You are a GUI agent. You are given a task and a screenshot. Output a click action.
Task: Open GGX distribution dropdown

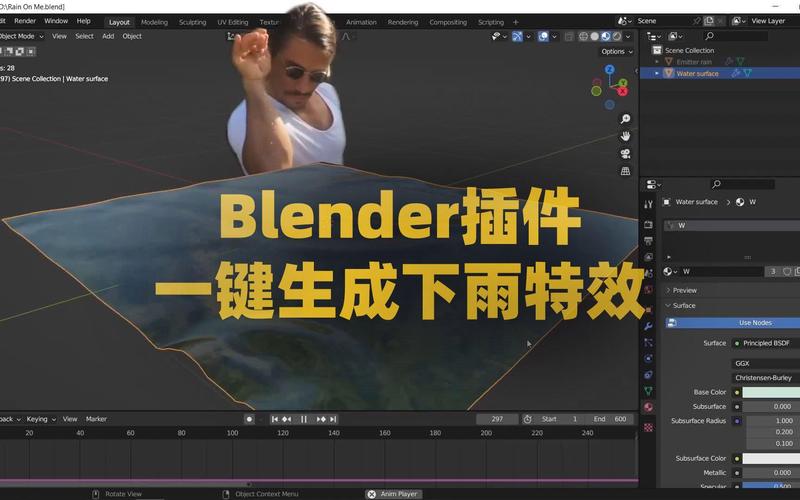pyautogui.click(x=765, y=363)
